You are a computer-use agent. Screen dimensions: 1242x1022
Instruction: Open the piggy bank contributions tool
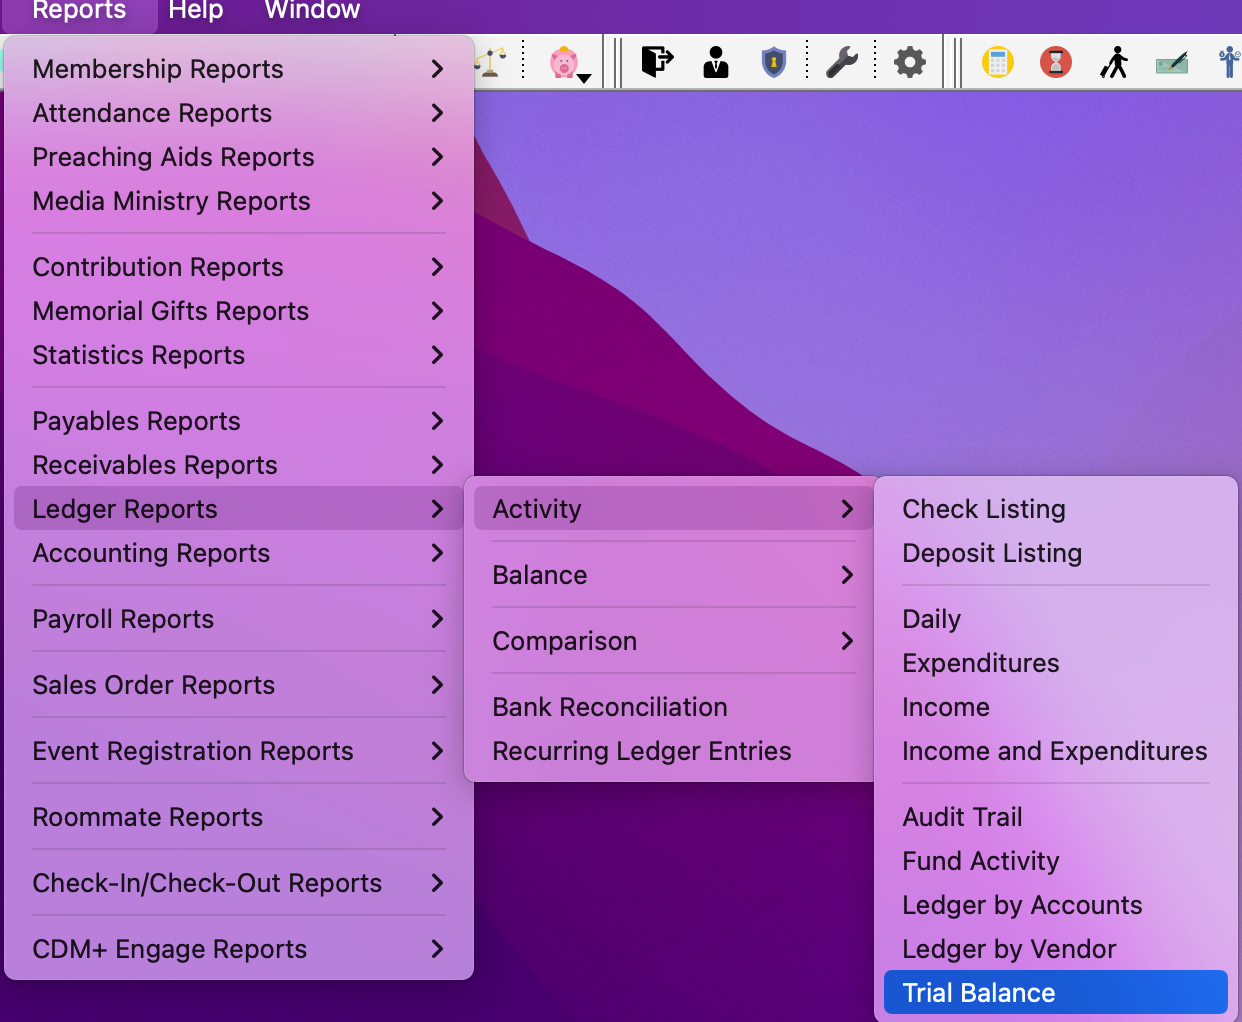pos(564,61)
